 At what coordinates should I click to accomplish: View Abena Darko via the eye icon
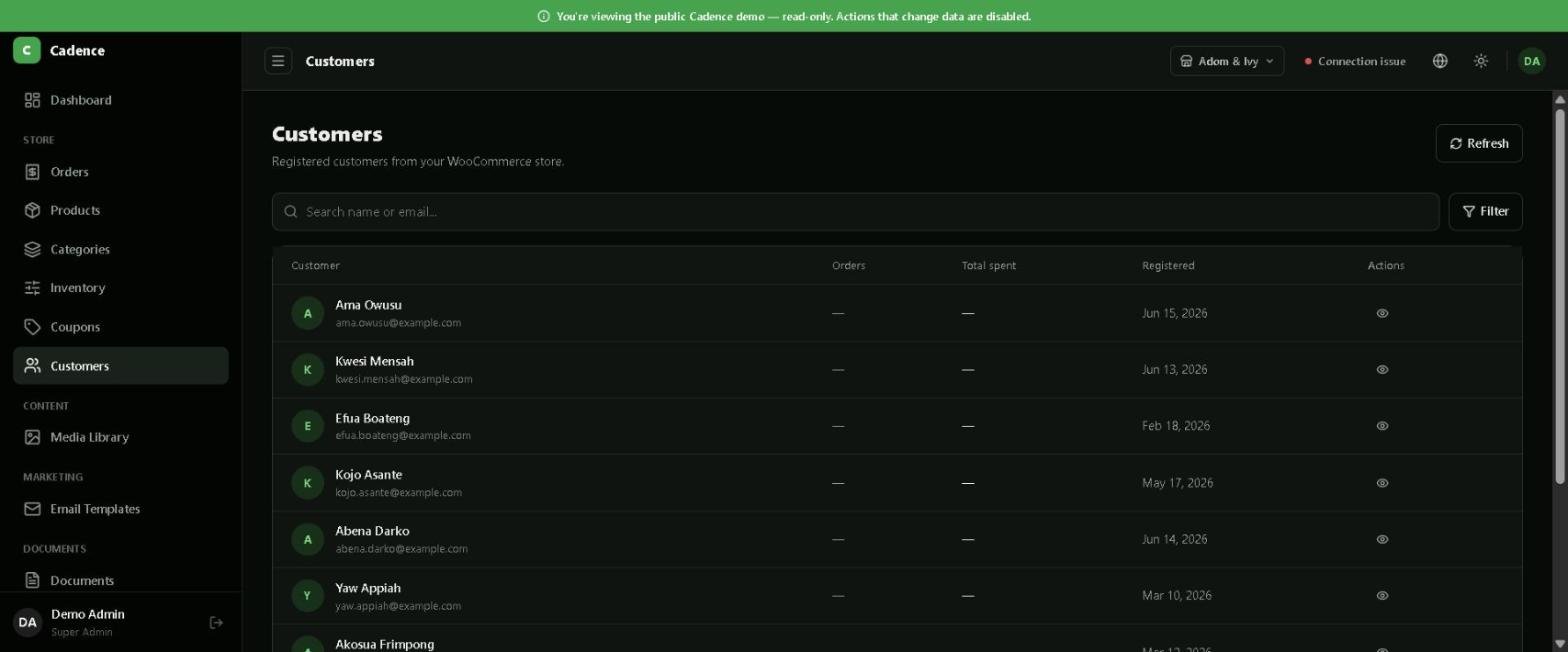click(x=1382, y=539)
